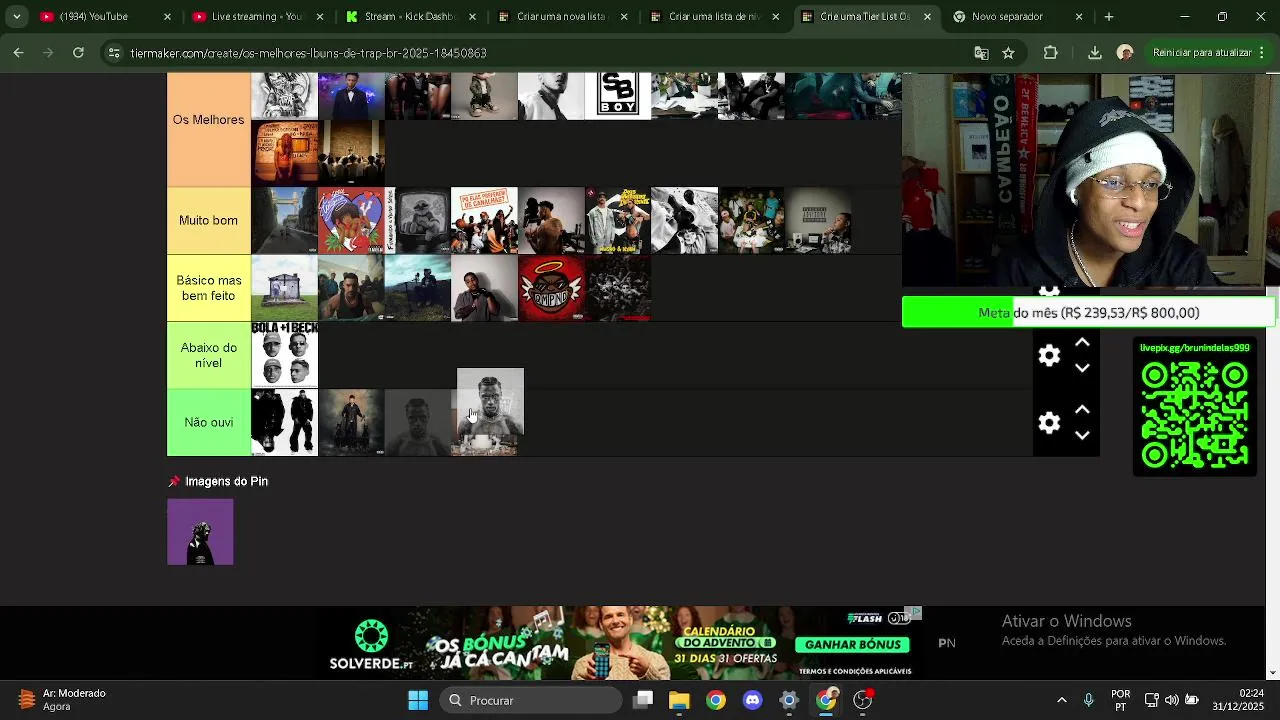Click the livepix QR code
1280x720 pixels.
[x=1195, y=415]
